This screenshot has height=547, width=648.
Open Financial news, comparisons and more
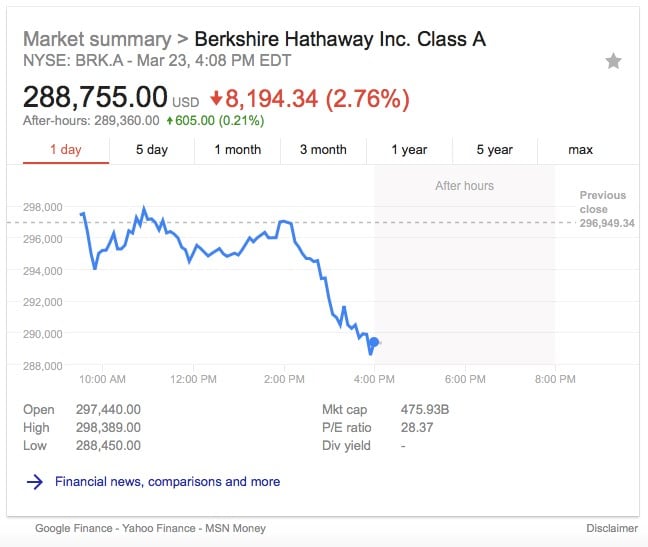[x=167, y=482]
